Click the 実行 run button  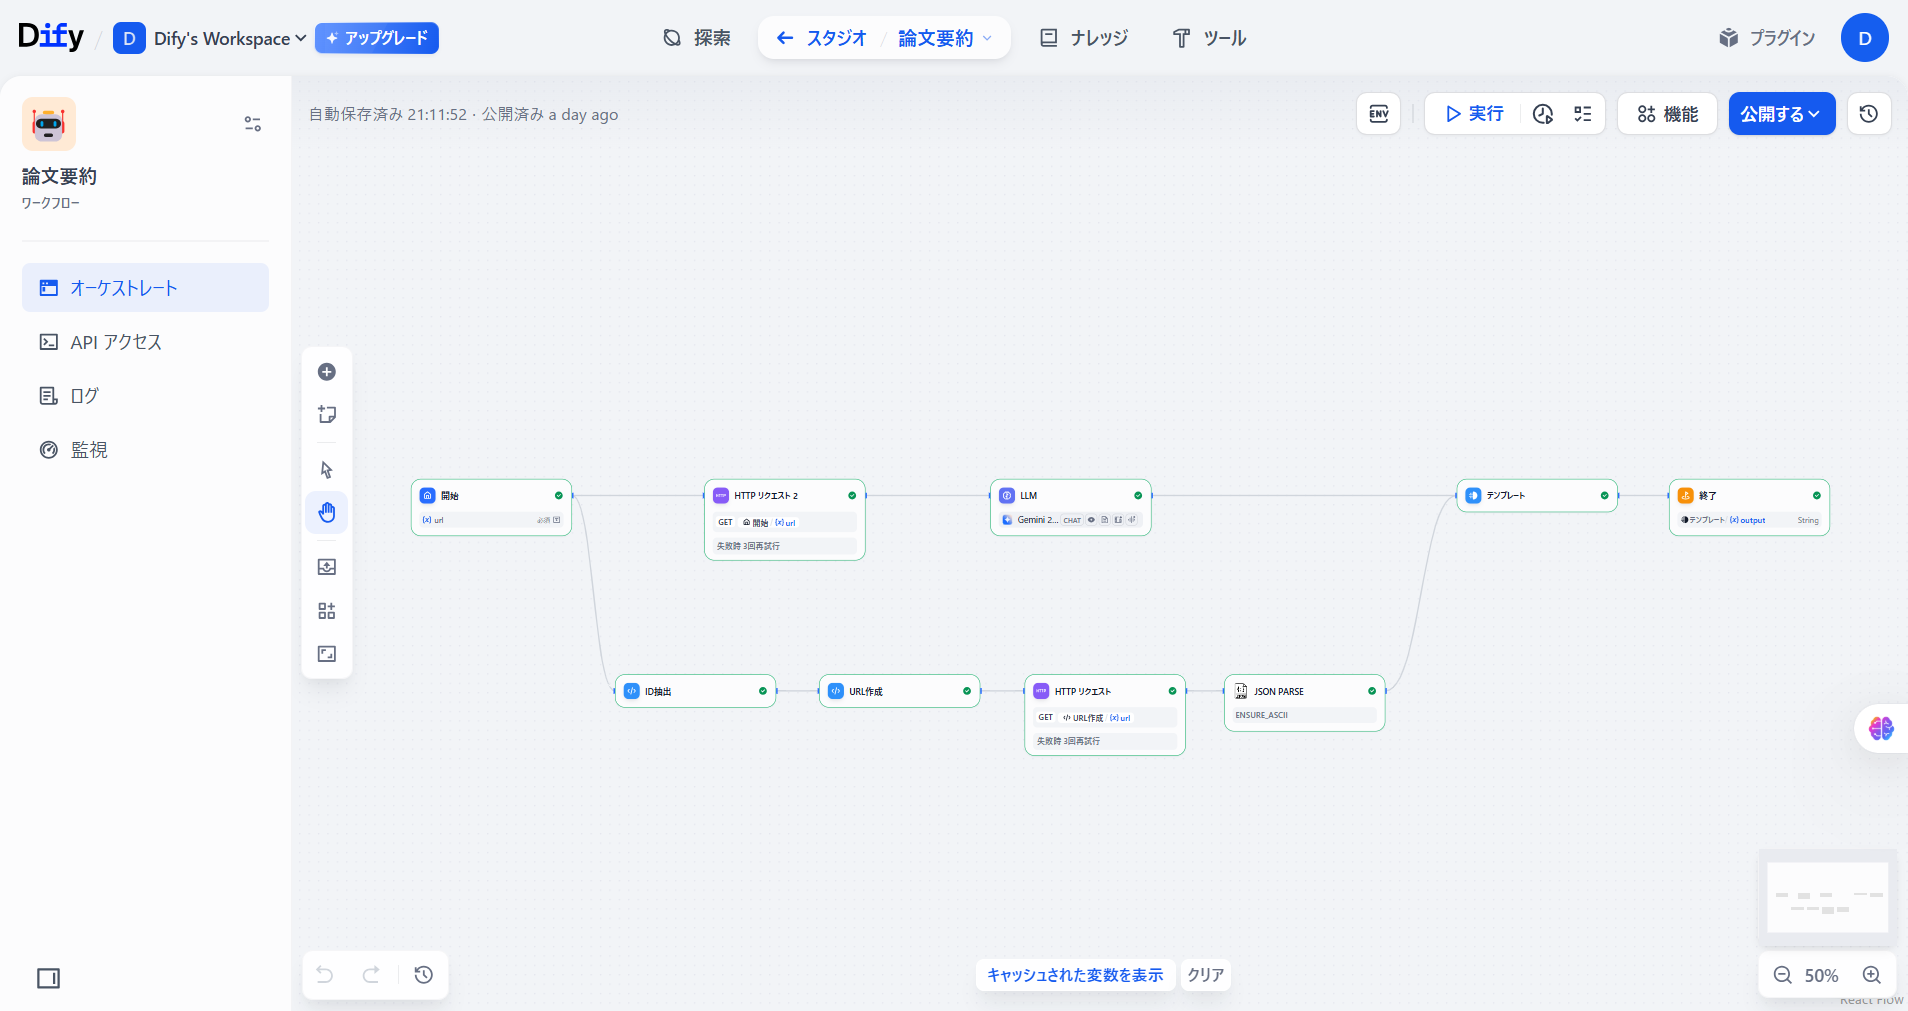[x=1474, y=114]
